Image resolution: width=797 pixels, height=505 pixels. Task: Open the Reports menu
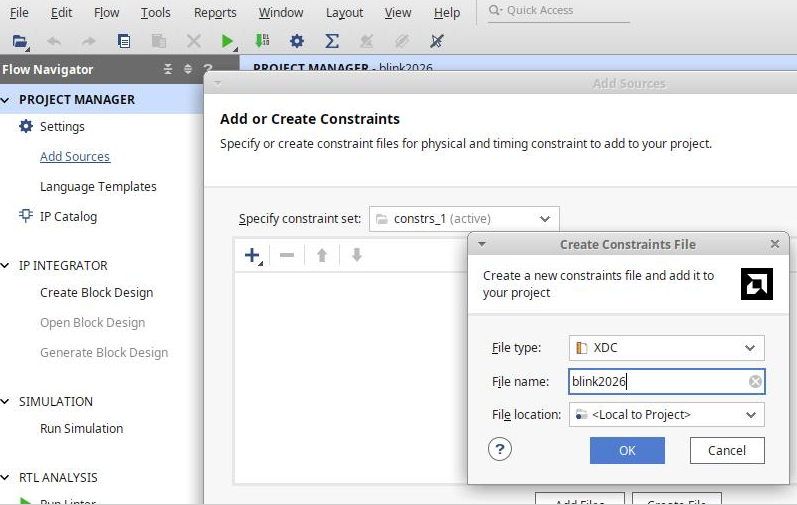pyautogui.click(x=215, y=13)
